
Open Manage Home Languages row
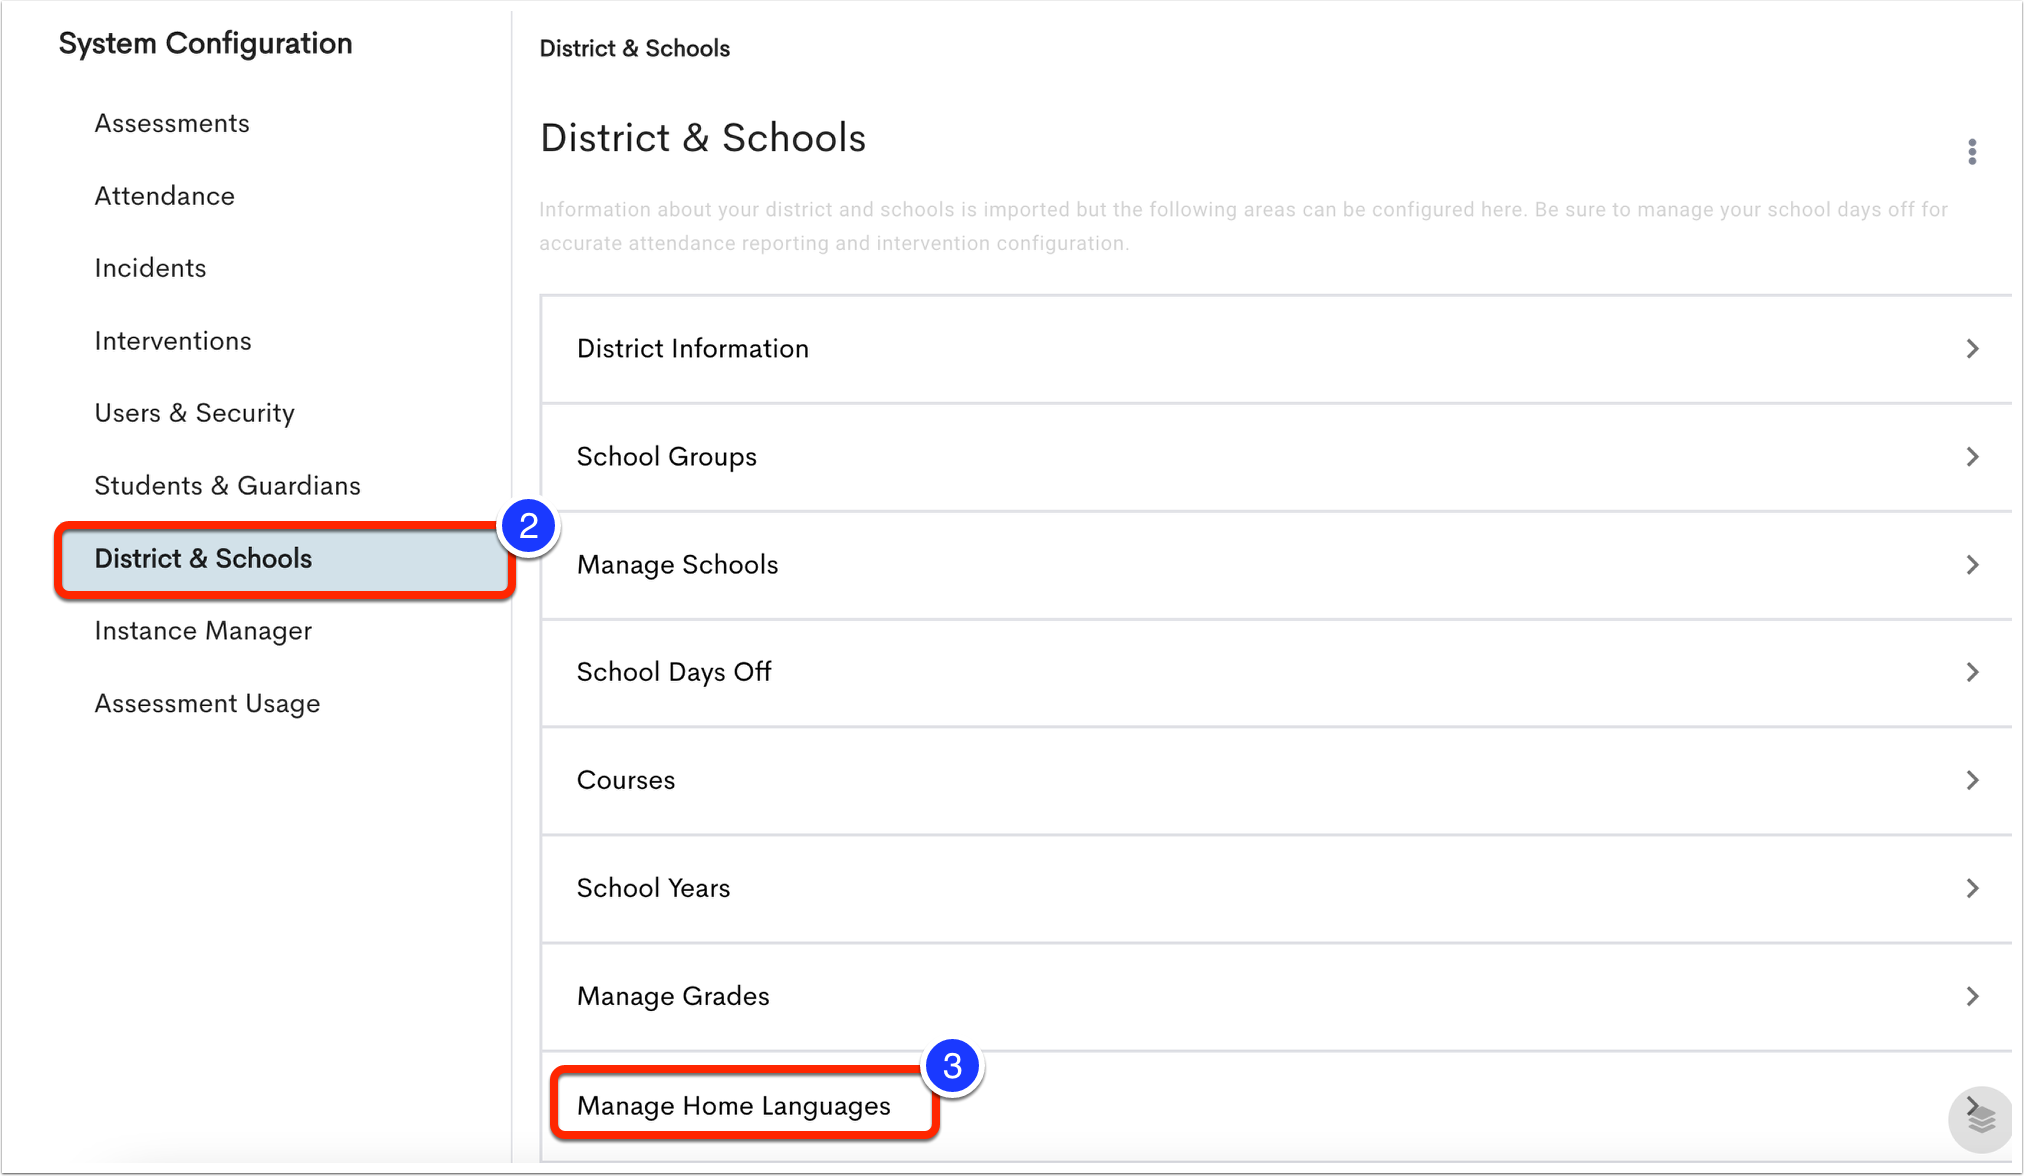pyautogui.click(x=1276, y=1106)
